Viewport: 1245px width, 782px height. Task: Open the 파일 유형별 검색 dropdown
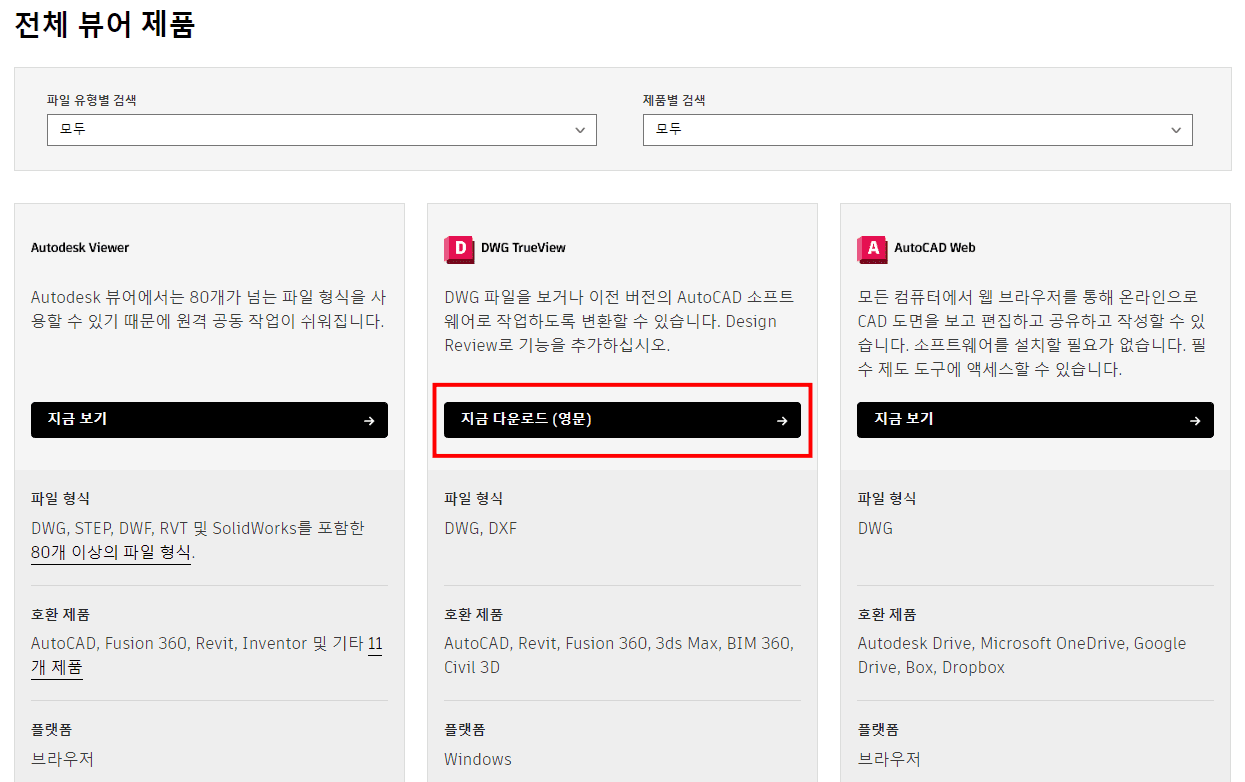[322, 130]
